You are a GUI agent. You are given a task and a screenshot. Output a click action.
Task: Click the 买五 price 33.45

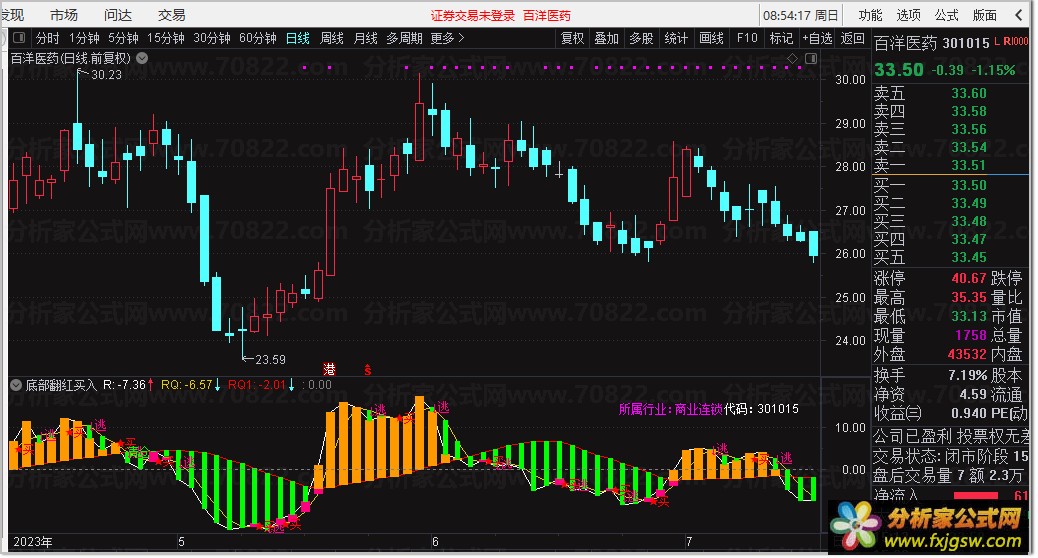pos(969,257)
